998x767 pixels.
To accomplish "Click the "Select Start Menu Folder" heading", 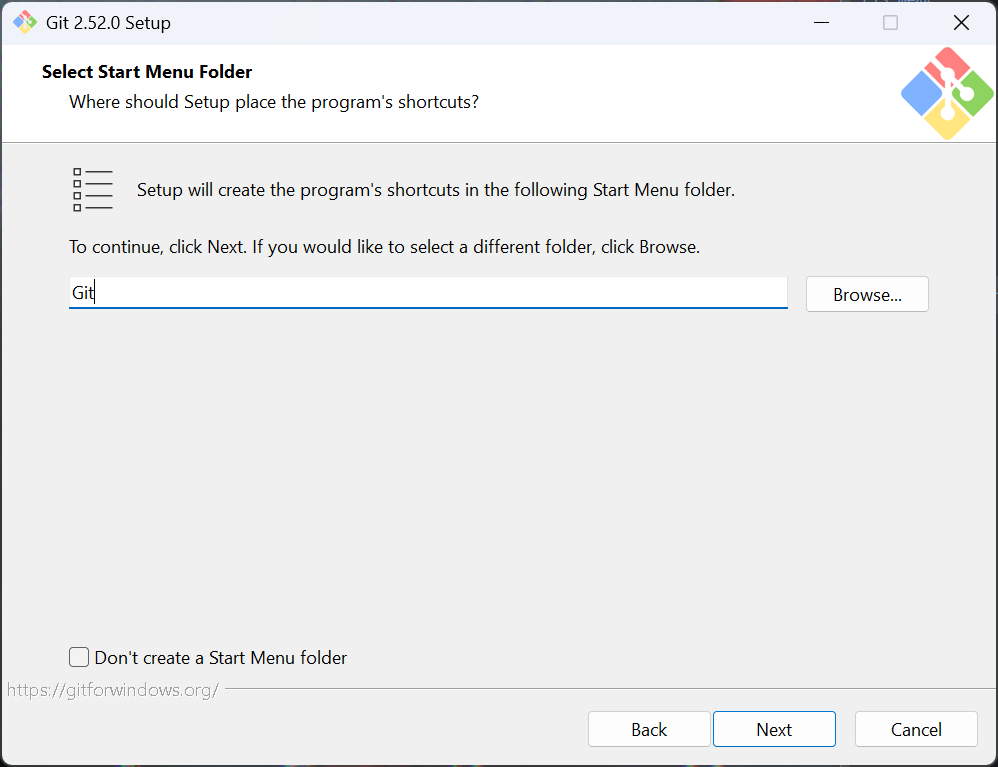I will [x=147, y=72].
